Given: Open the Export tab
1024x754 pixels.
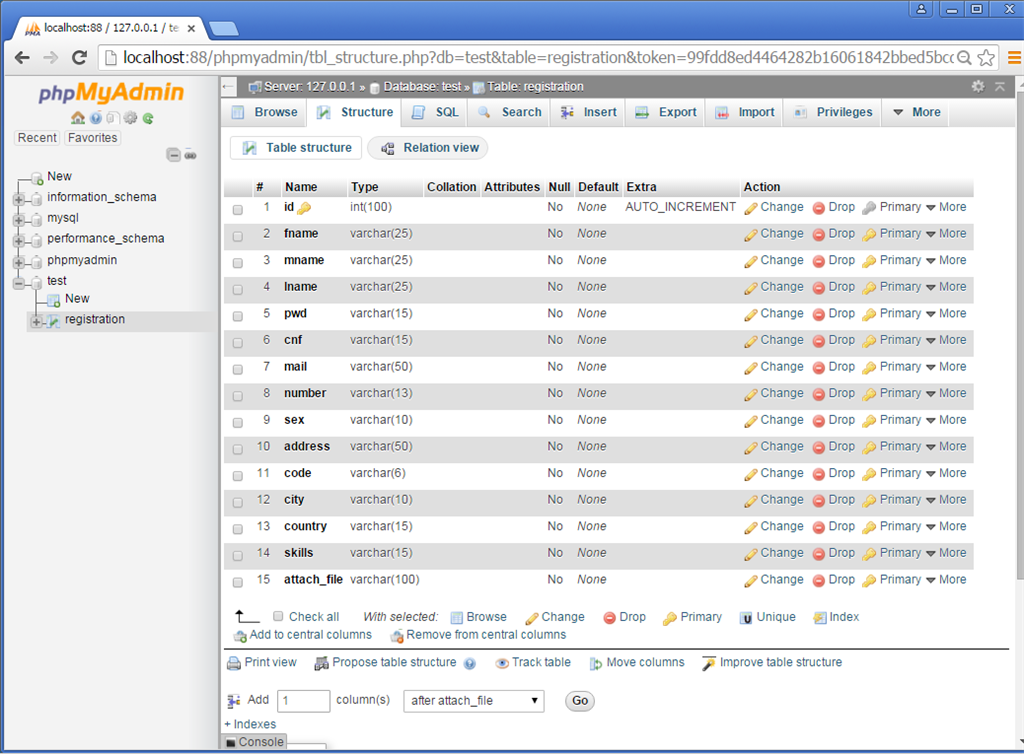Looking at the screenshot, I should click(666, 112).
